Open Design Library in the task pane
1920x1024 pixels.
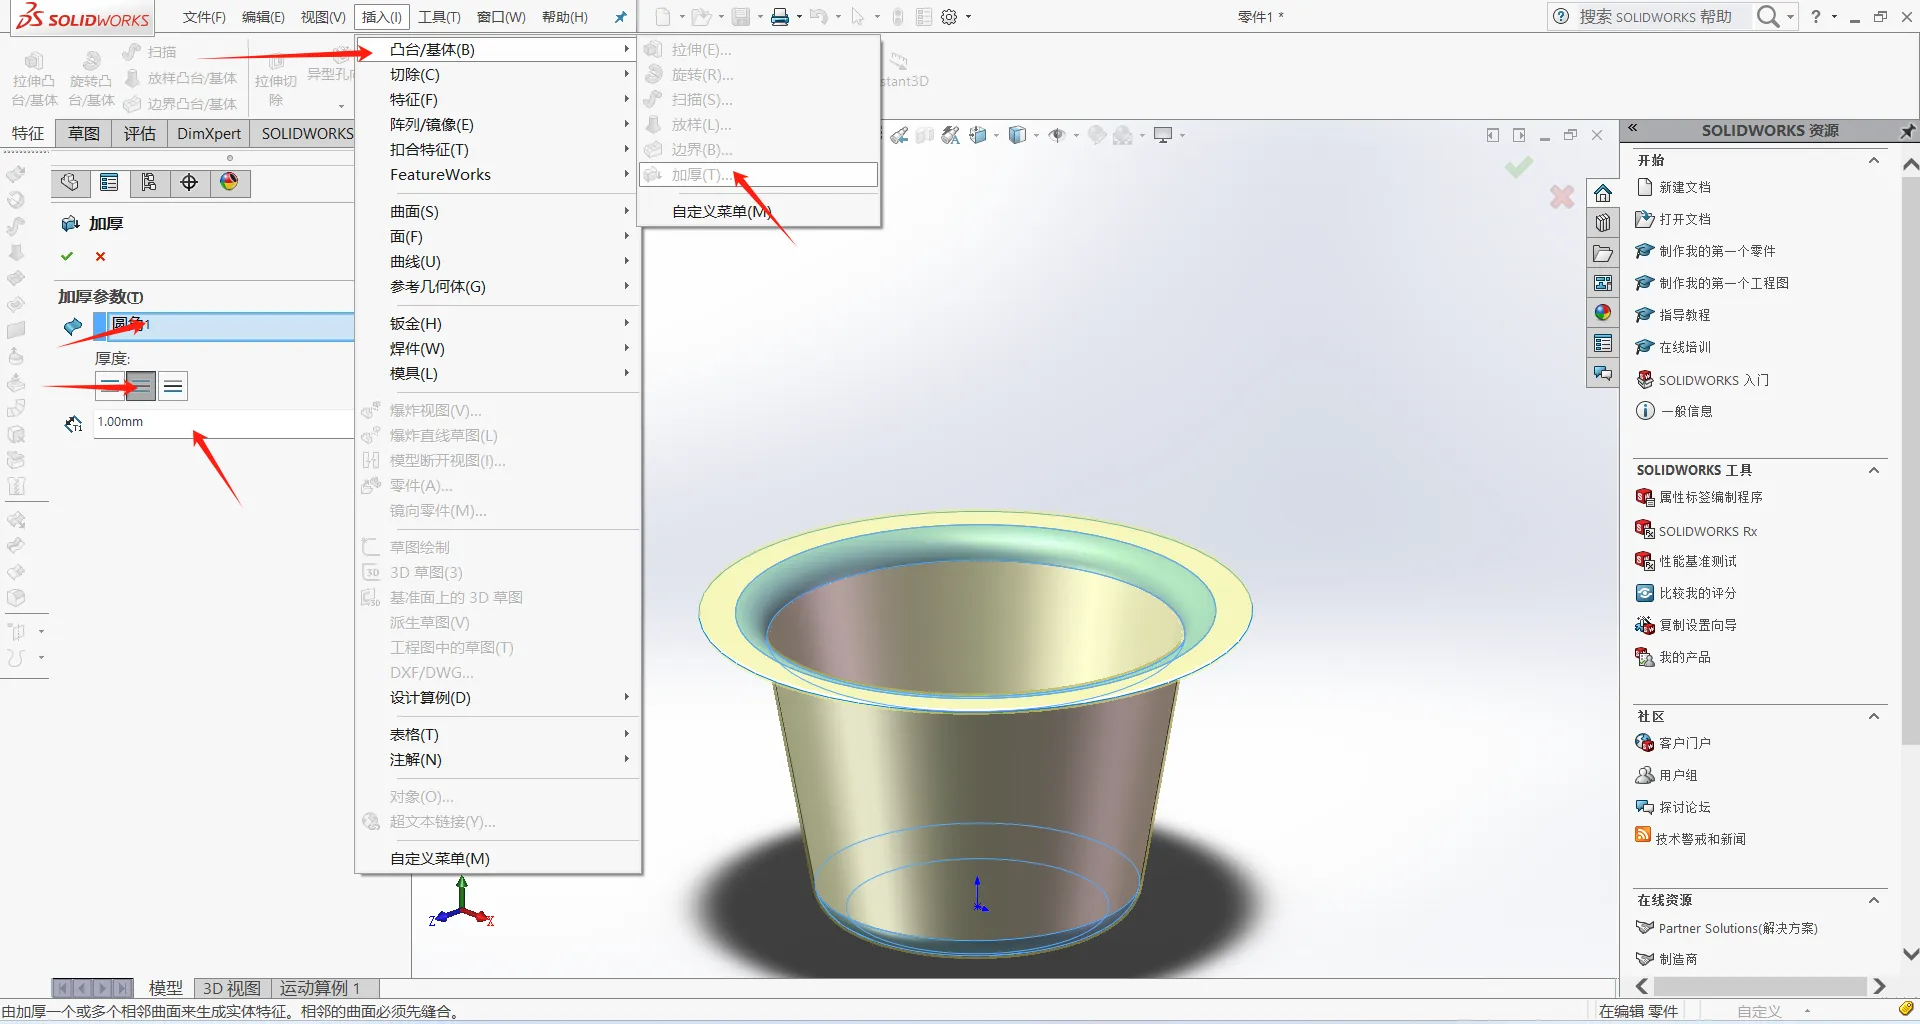pyautogui.click(x=1603, y=223)
